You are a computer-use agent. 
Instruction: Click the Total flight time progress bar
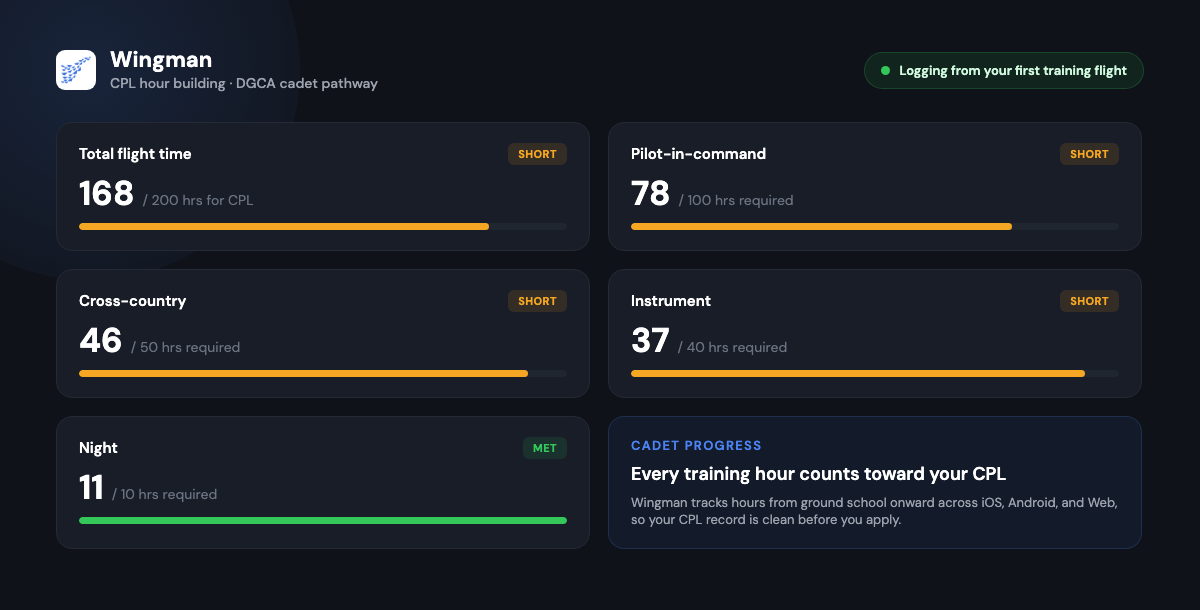pos(323,227)
